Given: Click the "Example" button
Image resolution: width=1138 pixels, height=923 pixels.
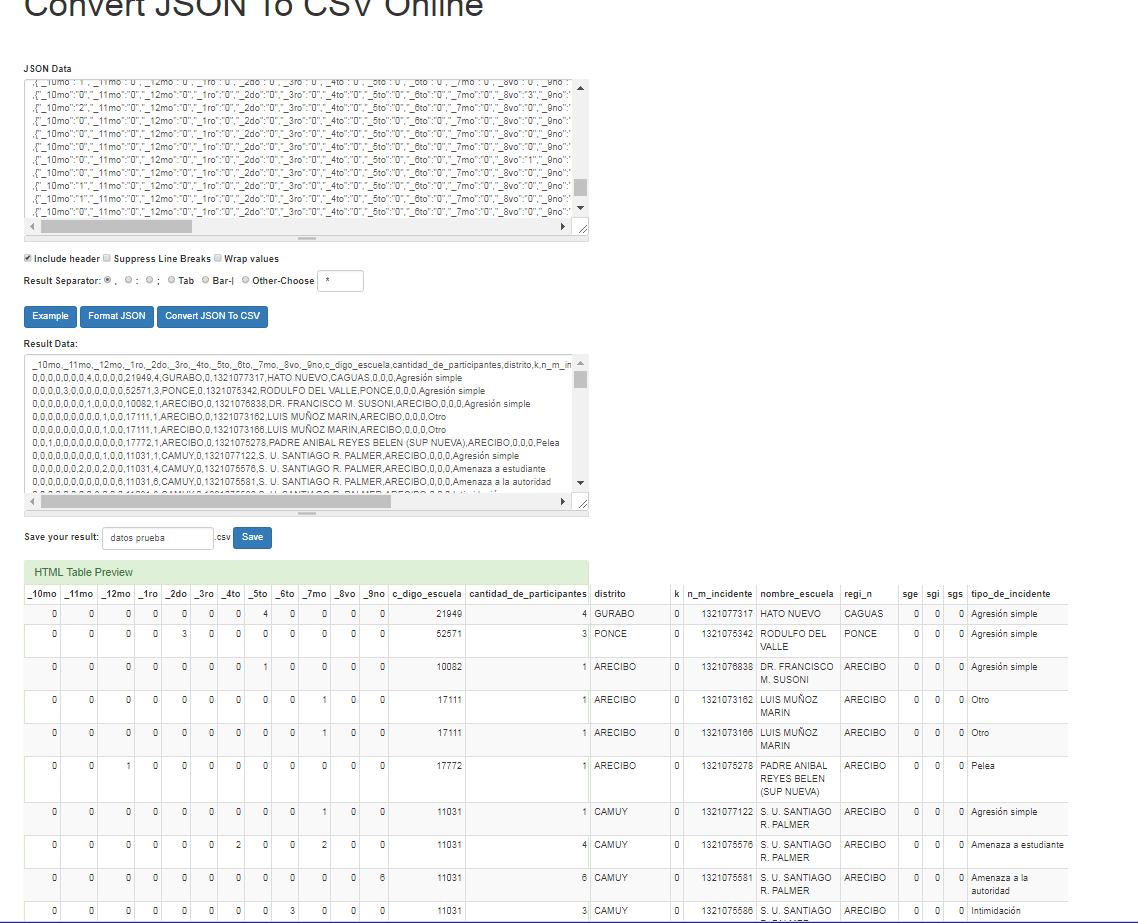Looking at the screenshot, I should click(49, 316).
